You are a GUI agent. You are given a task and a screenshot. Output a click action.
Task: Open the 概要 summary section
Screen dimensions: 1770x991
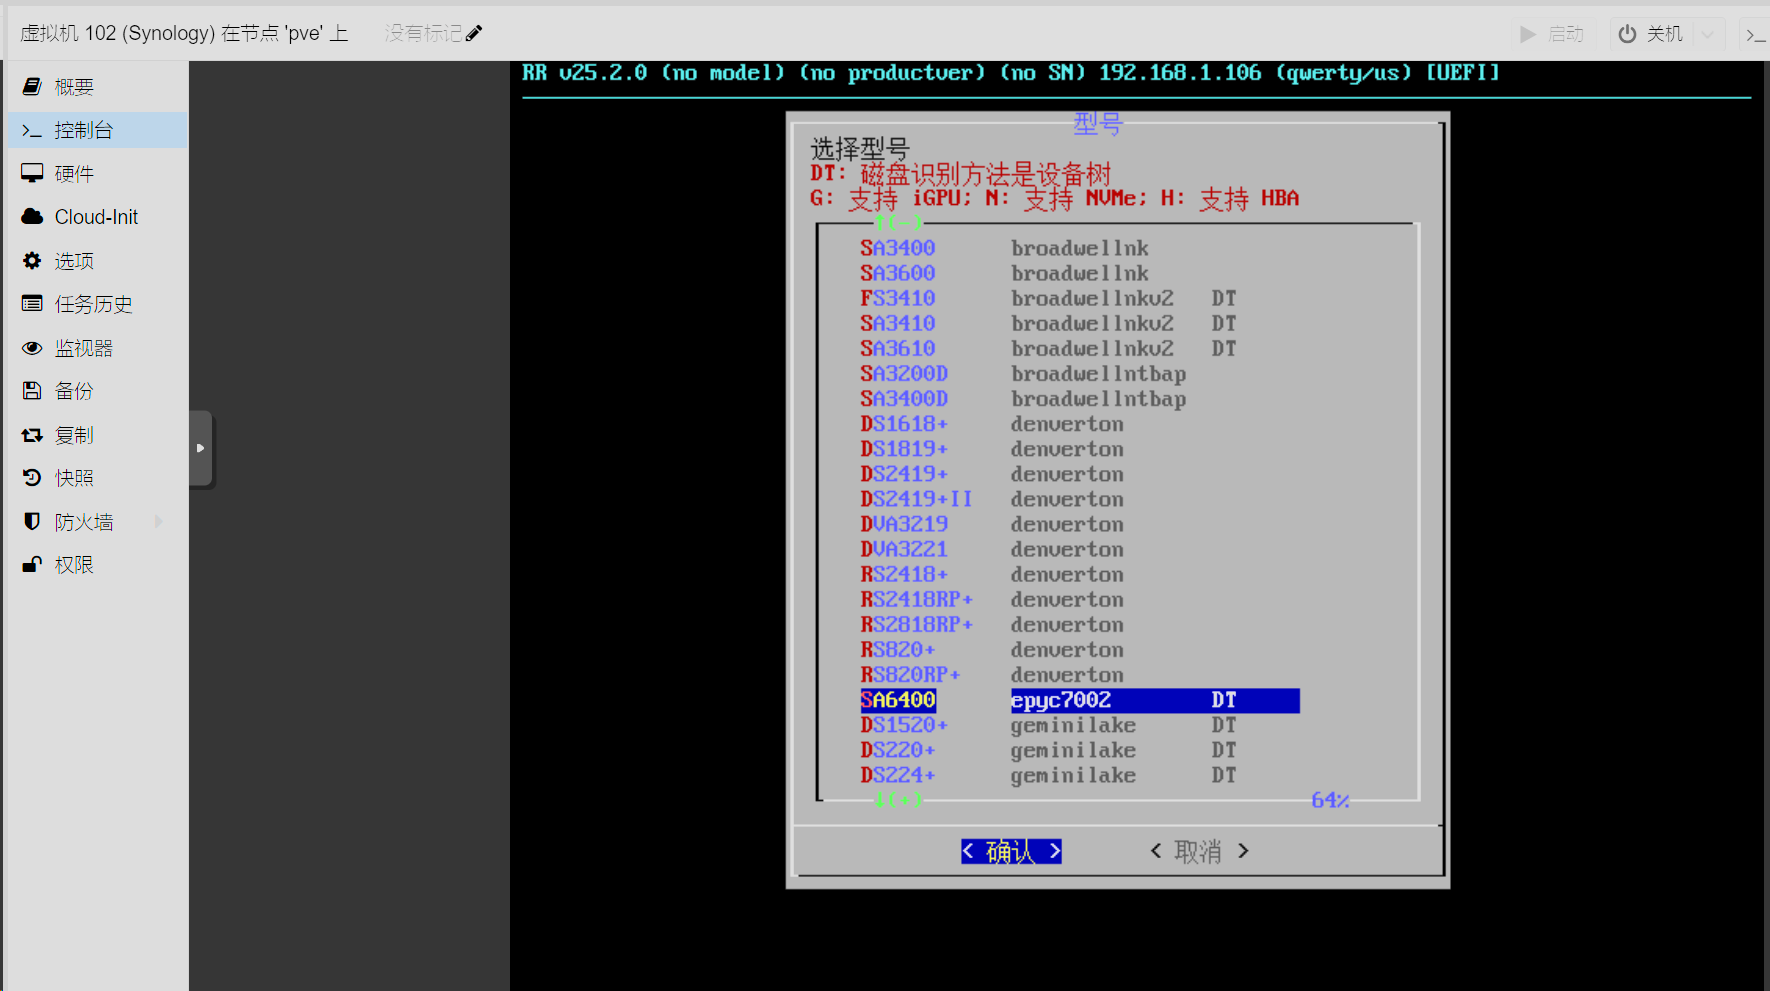[x=97, y=87]
